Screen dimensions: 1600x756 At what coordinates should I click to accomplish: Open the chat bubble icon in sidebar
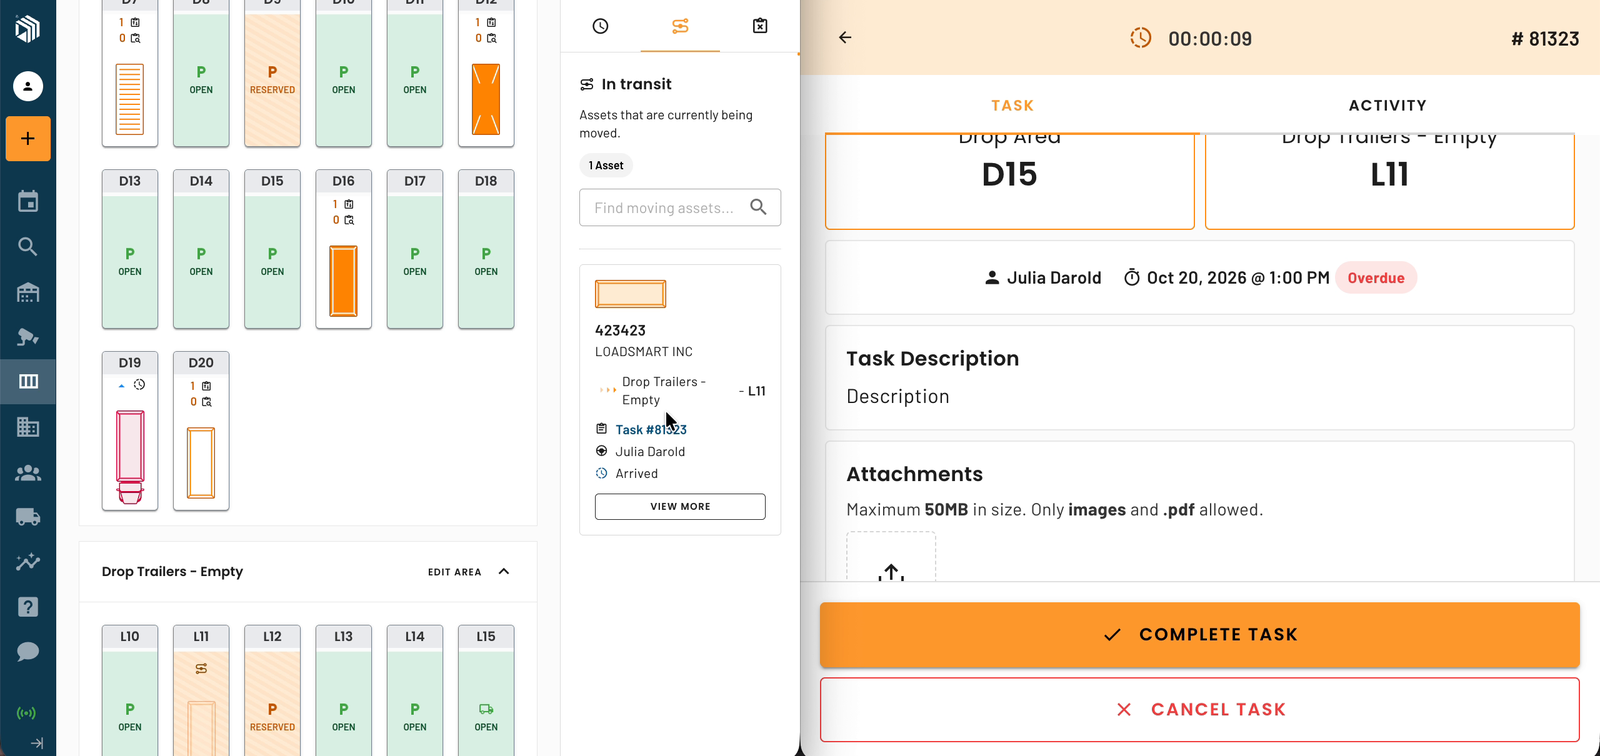pyautogui.click(x=28, y=652)
